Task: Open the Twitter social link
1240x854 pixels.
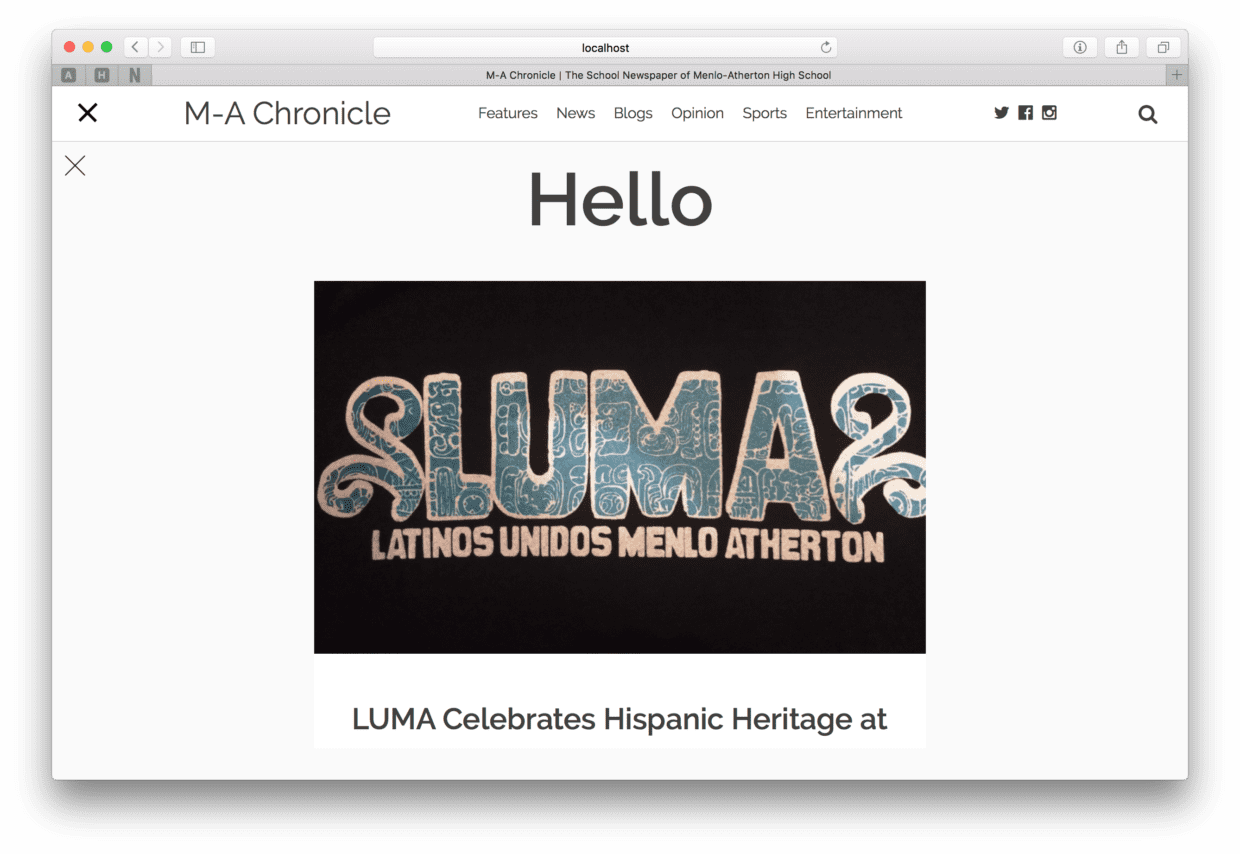Action: pos(1001,113)
